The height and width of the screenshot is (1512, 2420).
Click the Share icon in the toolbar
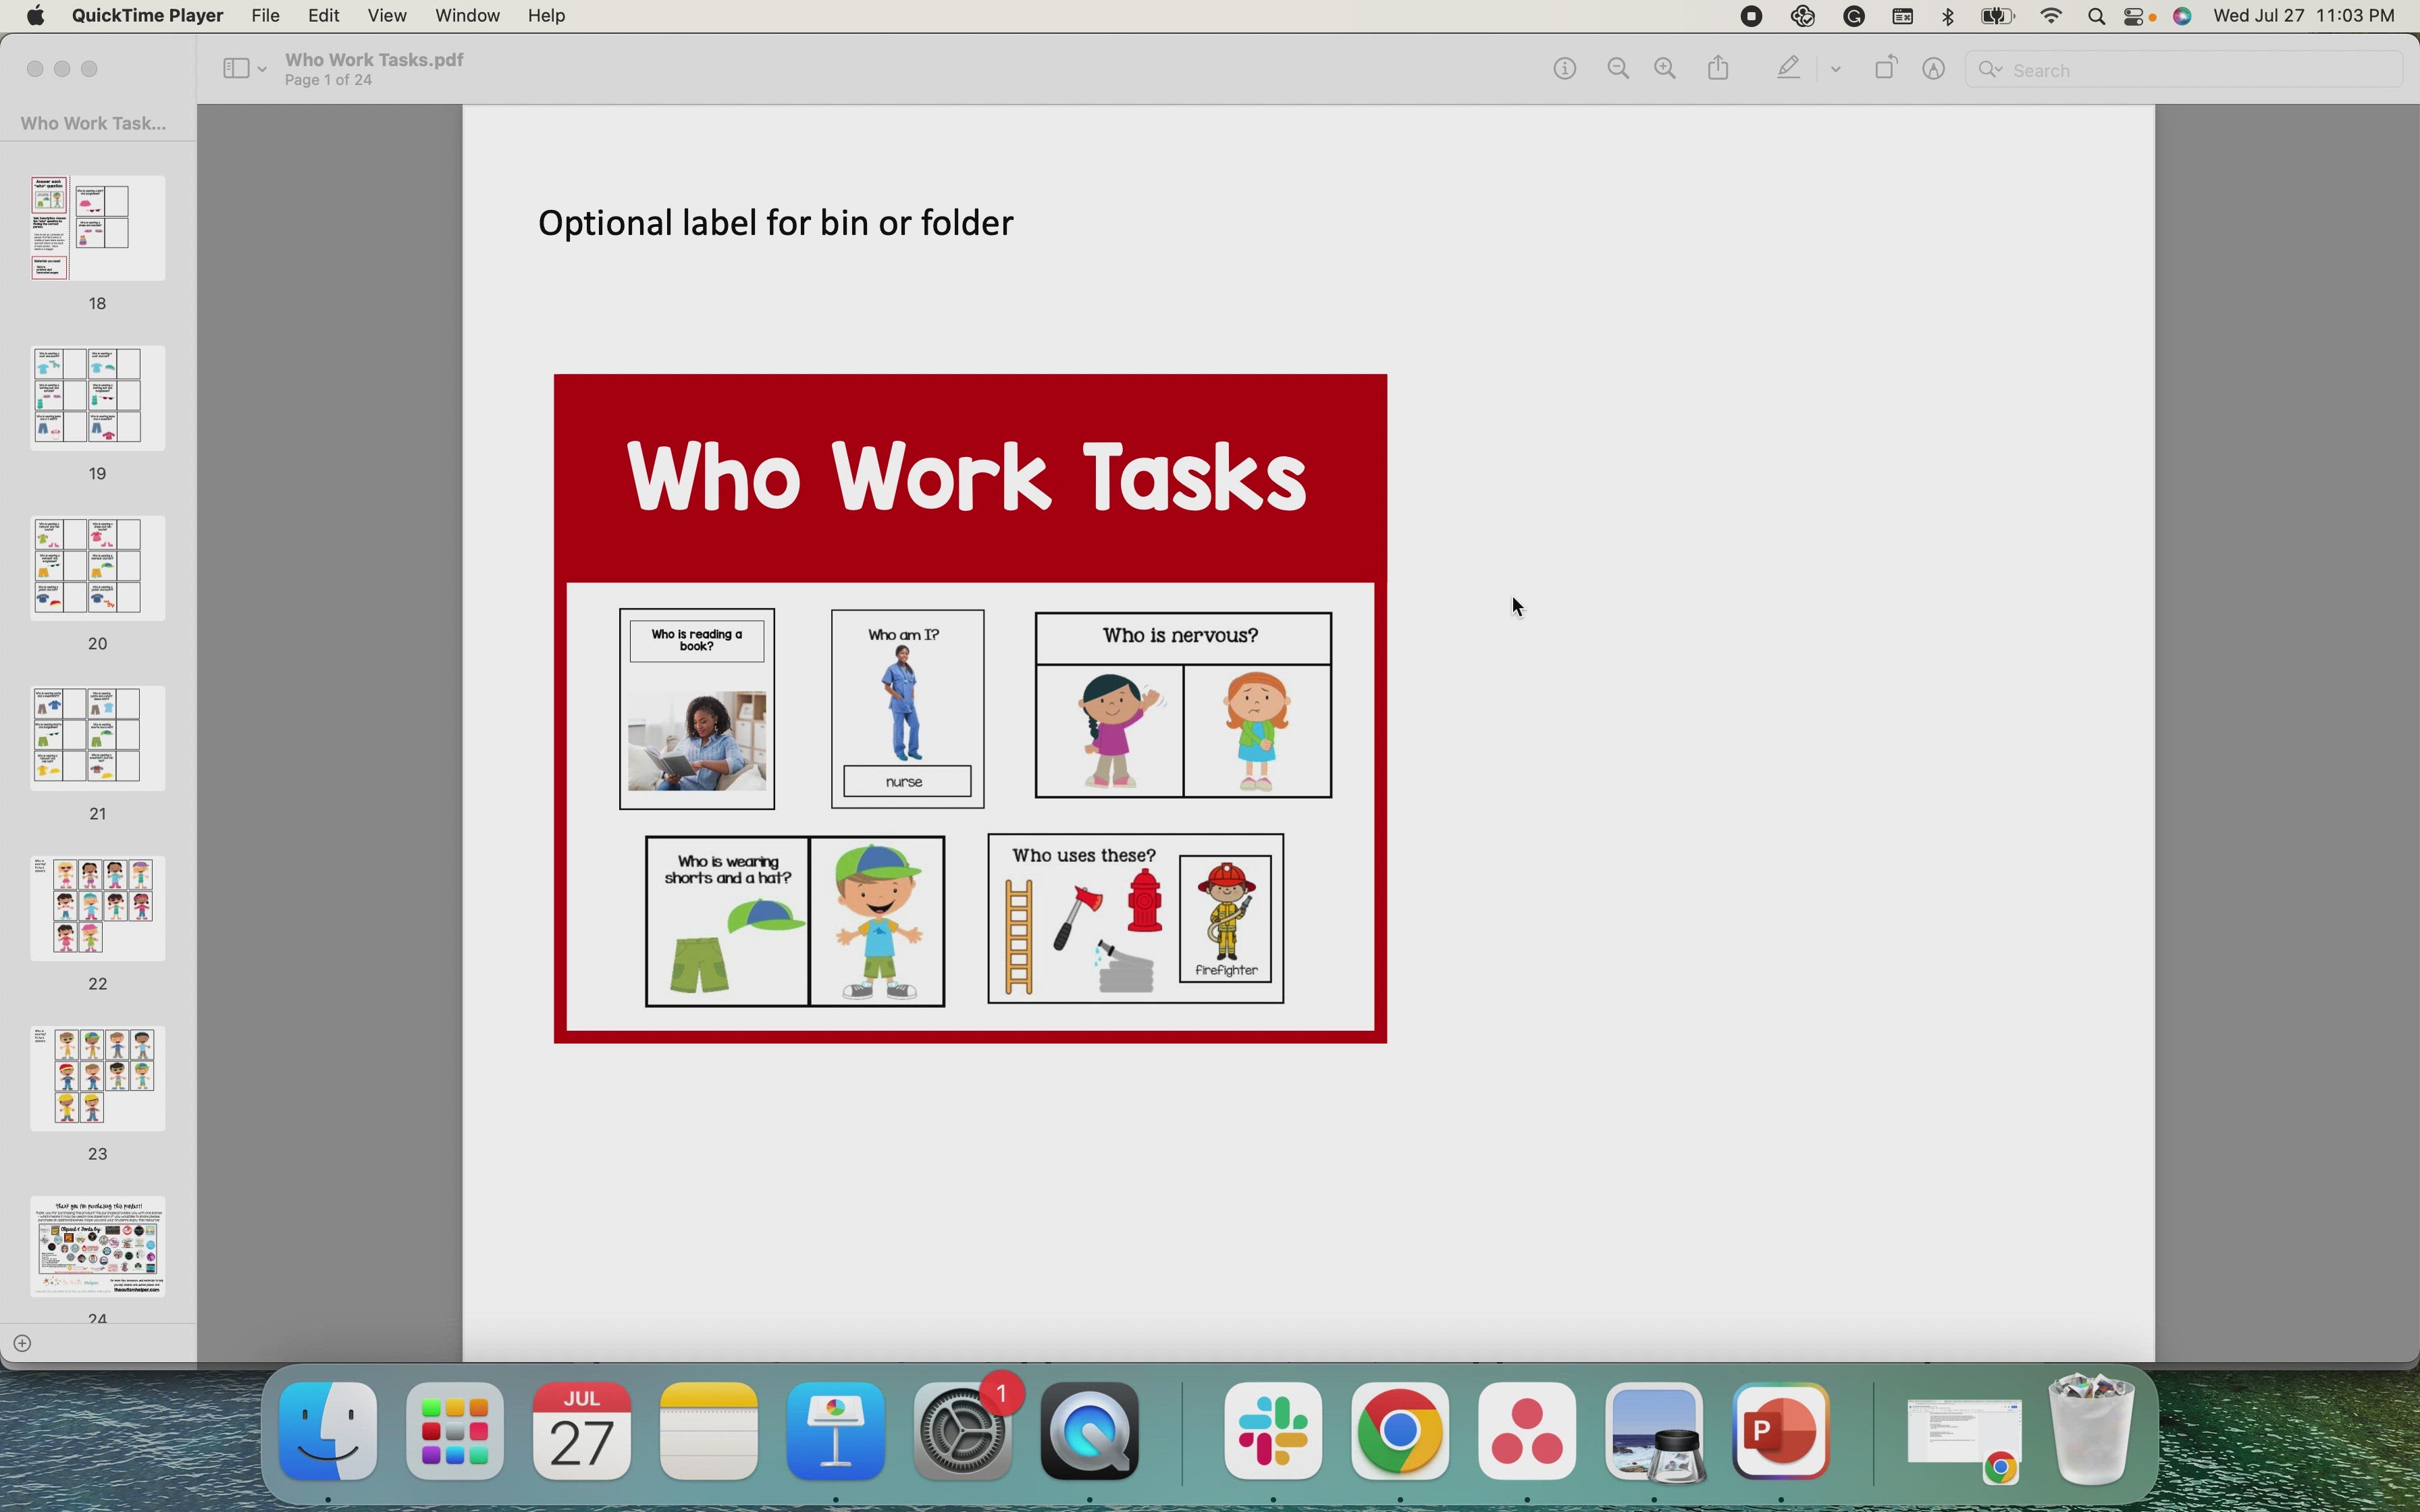tap(1718, 67)
